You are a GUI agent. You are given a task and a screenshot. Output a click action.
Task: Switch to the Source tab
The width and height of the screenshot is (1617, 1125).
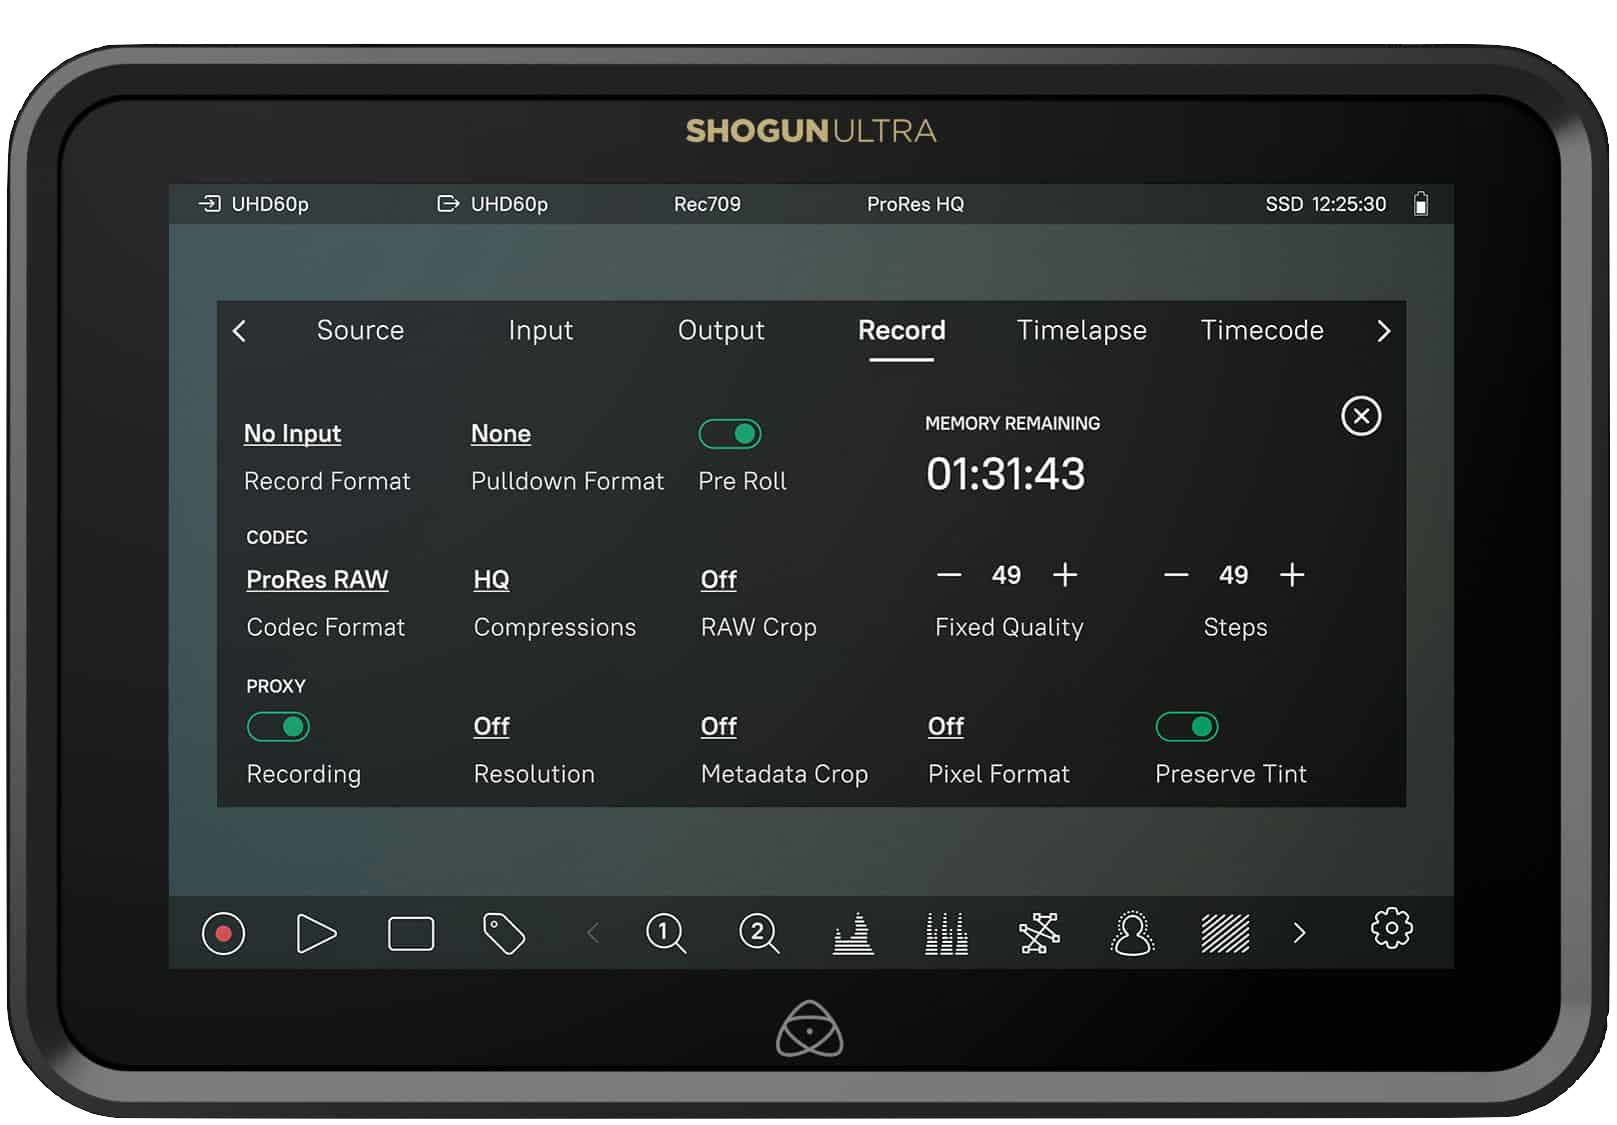click(360, 330)
